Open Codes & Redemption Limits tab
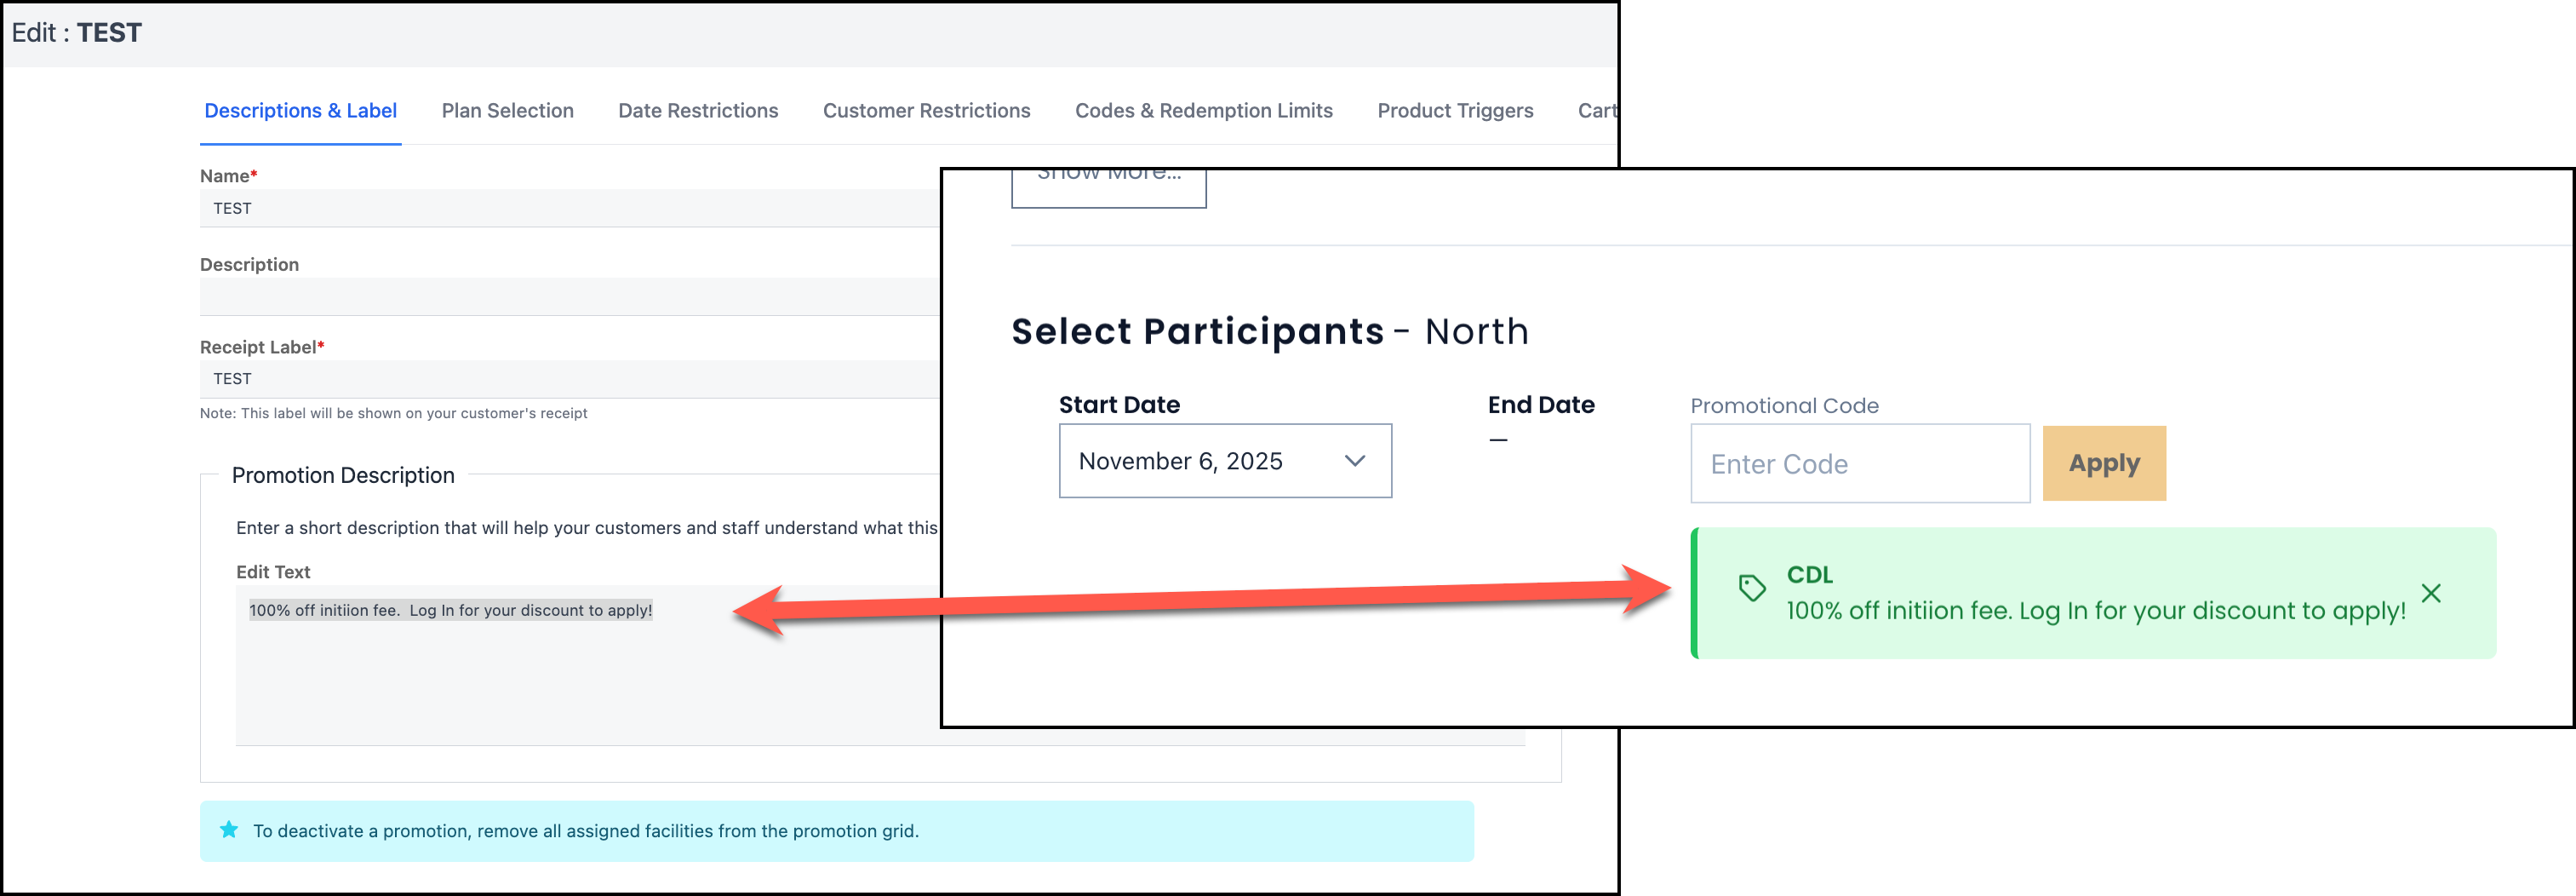Screen dimensions: 2576x896 coord(1203,111)
